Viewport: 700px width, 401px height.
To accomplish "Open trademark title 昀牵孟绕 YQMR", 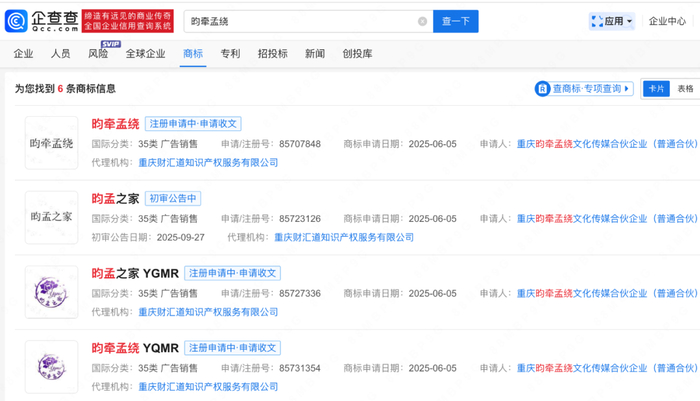I will click(135, 347).
